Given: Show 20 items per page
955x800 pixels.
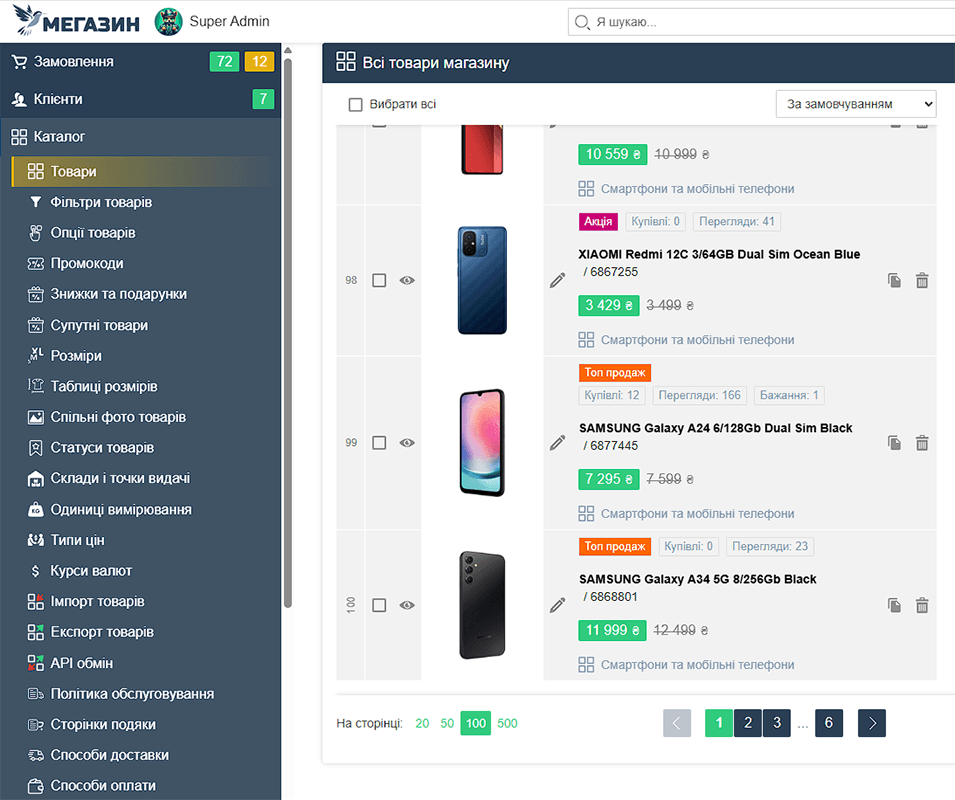Looking at the screenshot, I should (422, 723).
